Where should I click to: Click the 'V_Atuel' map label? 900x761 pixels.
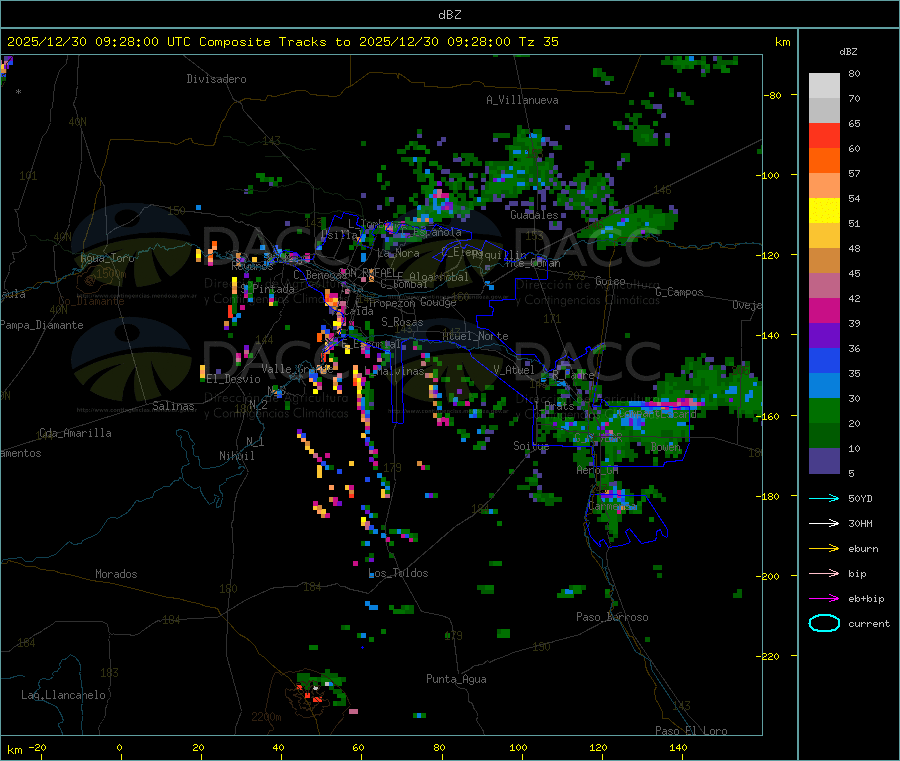(514, 370)
